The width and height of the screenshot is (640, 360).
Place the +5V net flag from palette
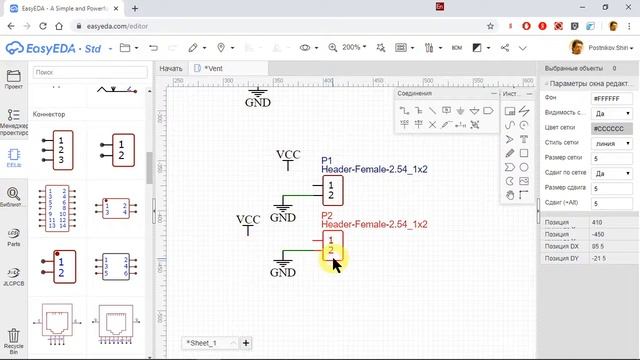[418, 124]
